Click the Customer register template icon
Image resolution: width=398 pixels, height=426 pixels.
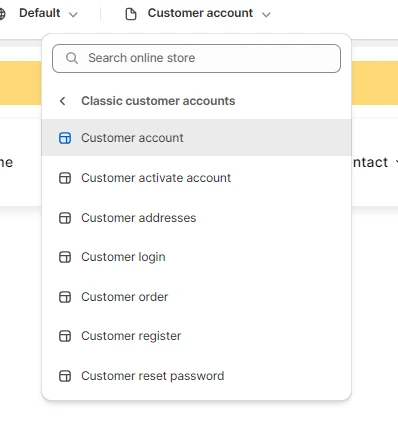[x=65, y=336]
